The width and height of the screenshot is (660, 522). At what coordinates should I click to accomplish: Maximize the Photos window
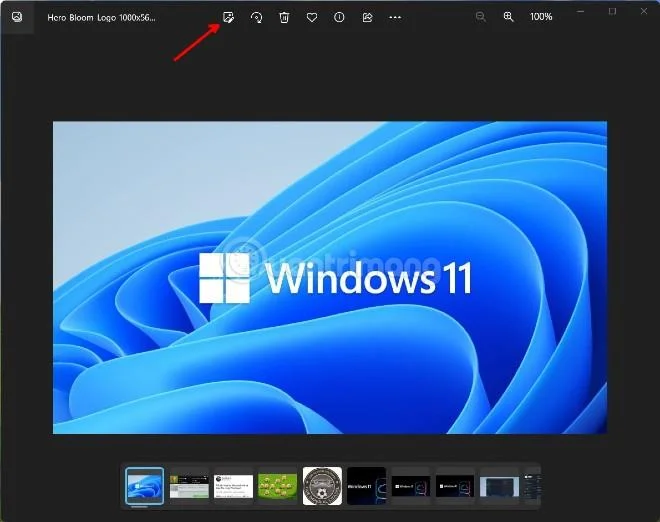(x=612, y=11)
